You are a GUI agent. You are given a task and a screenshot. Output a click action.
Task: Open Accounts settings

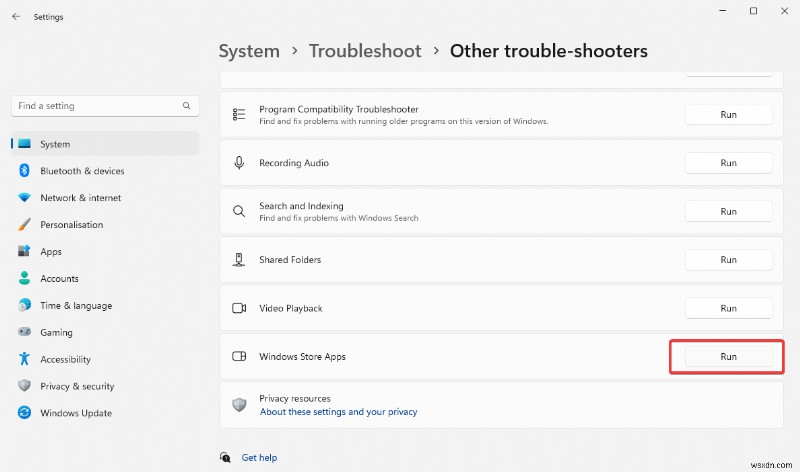[59, 279]
